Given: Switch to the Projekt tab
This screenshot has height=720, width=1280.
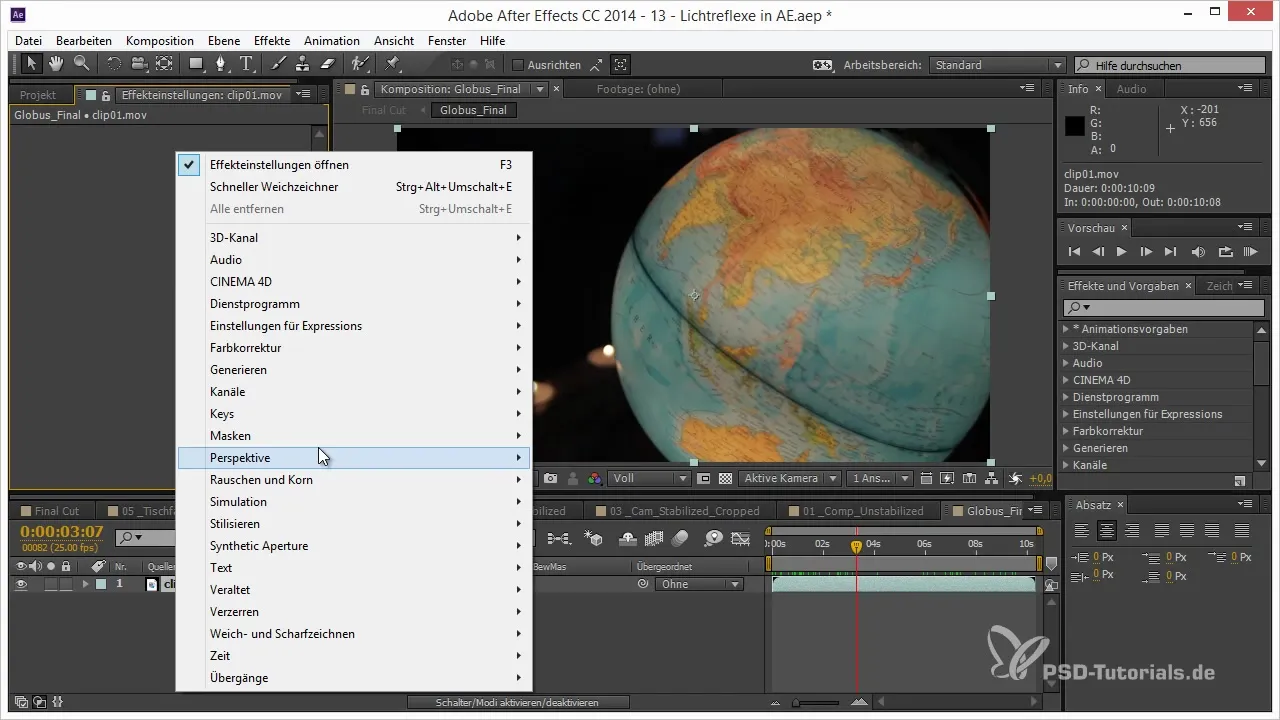Looking at the screenshot, I should [x=38, y=95].
